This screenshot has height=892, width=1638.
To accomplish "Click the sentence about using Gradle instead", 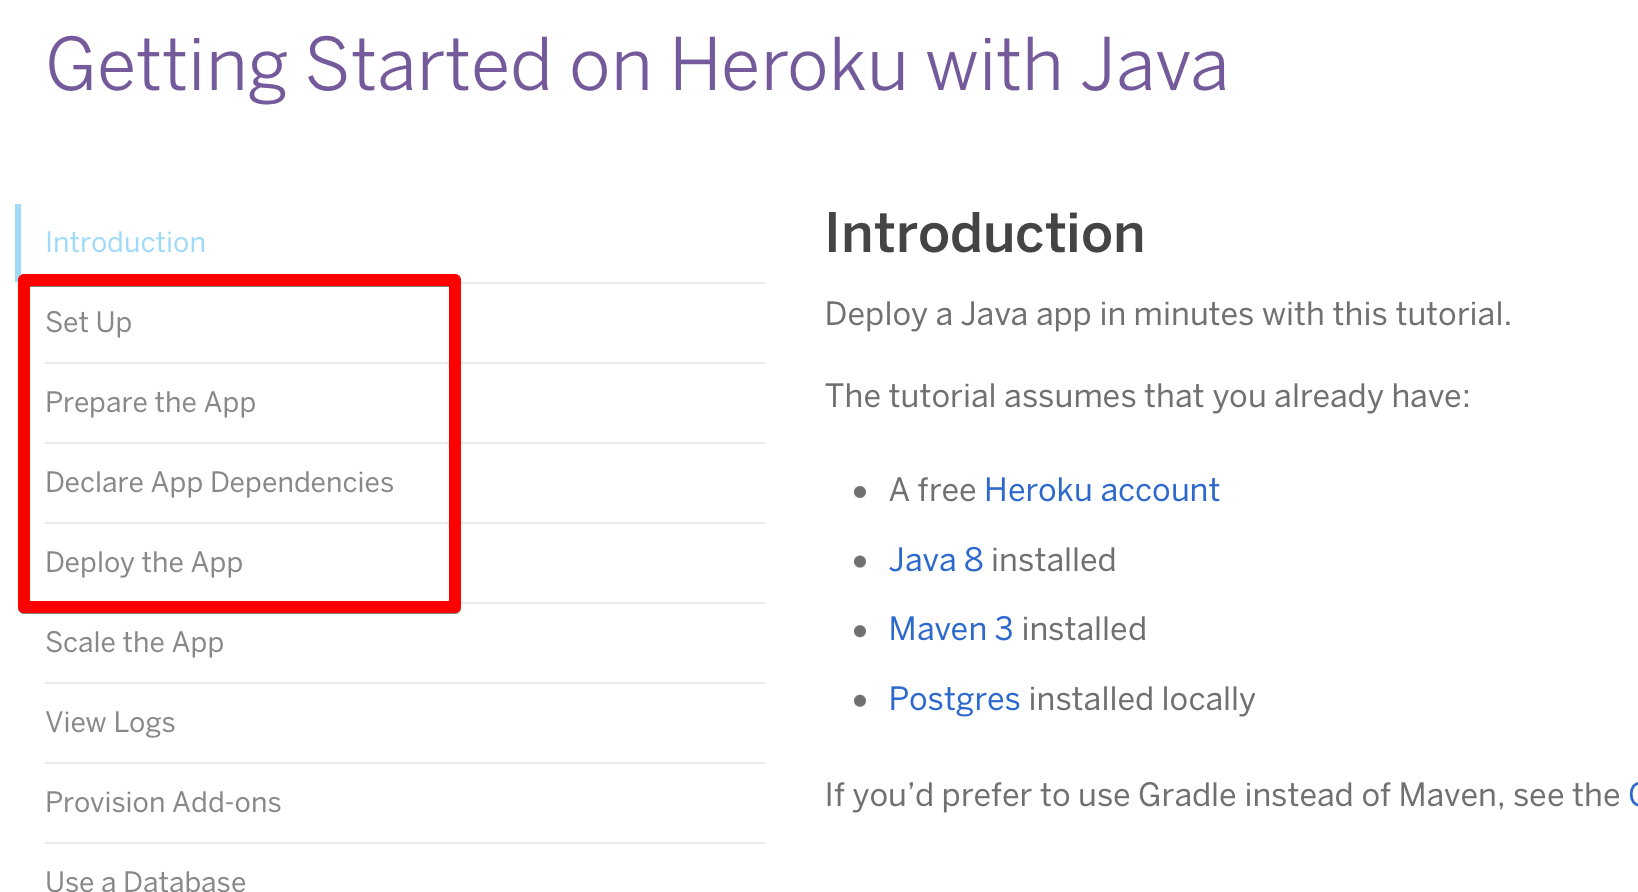I will (1231, 795).
